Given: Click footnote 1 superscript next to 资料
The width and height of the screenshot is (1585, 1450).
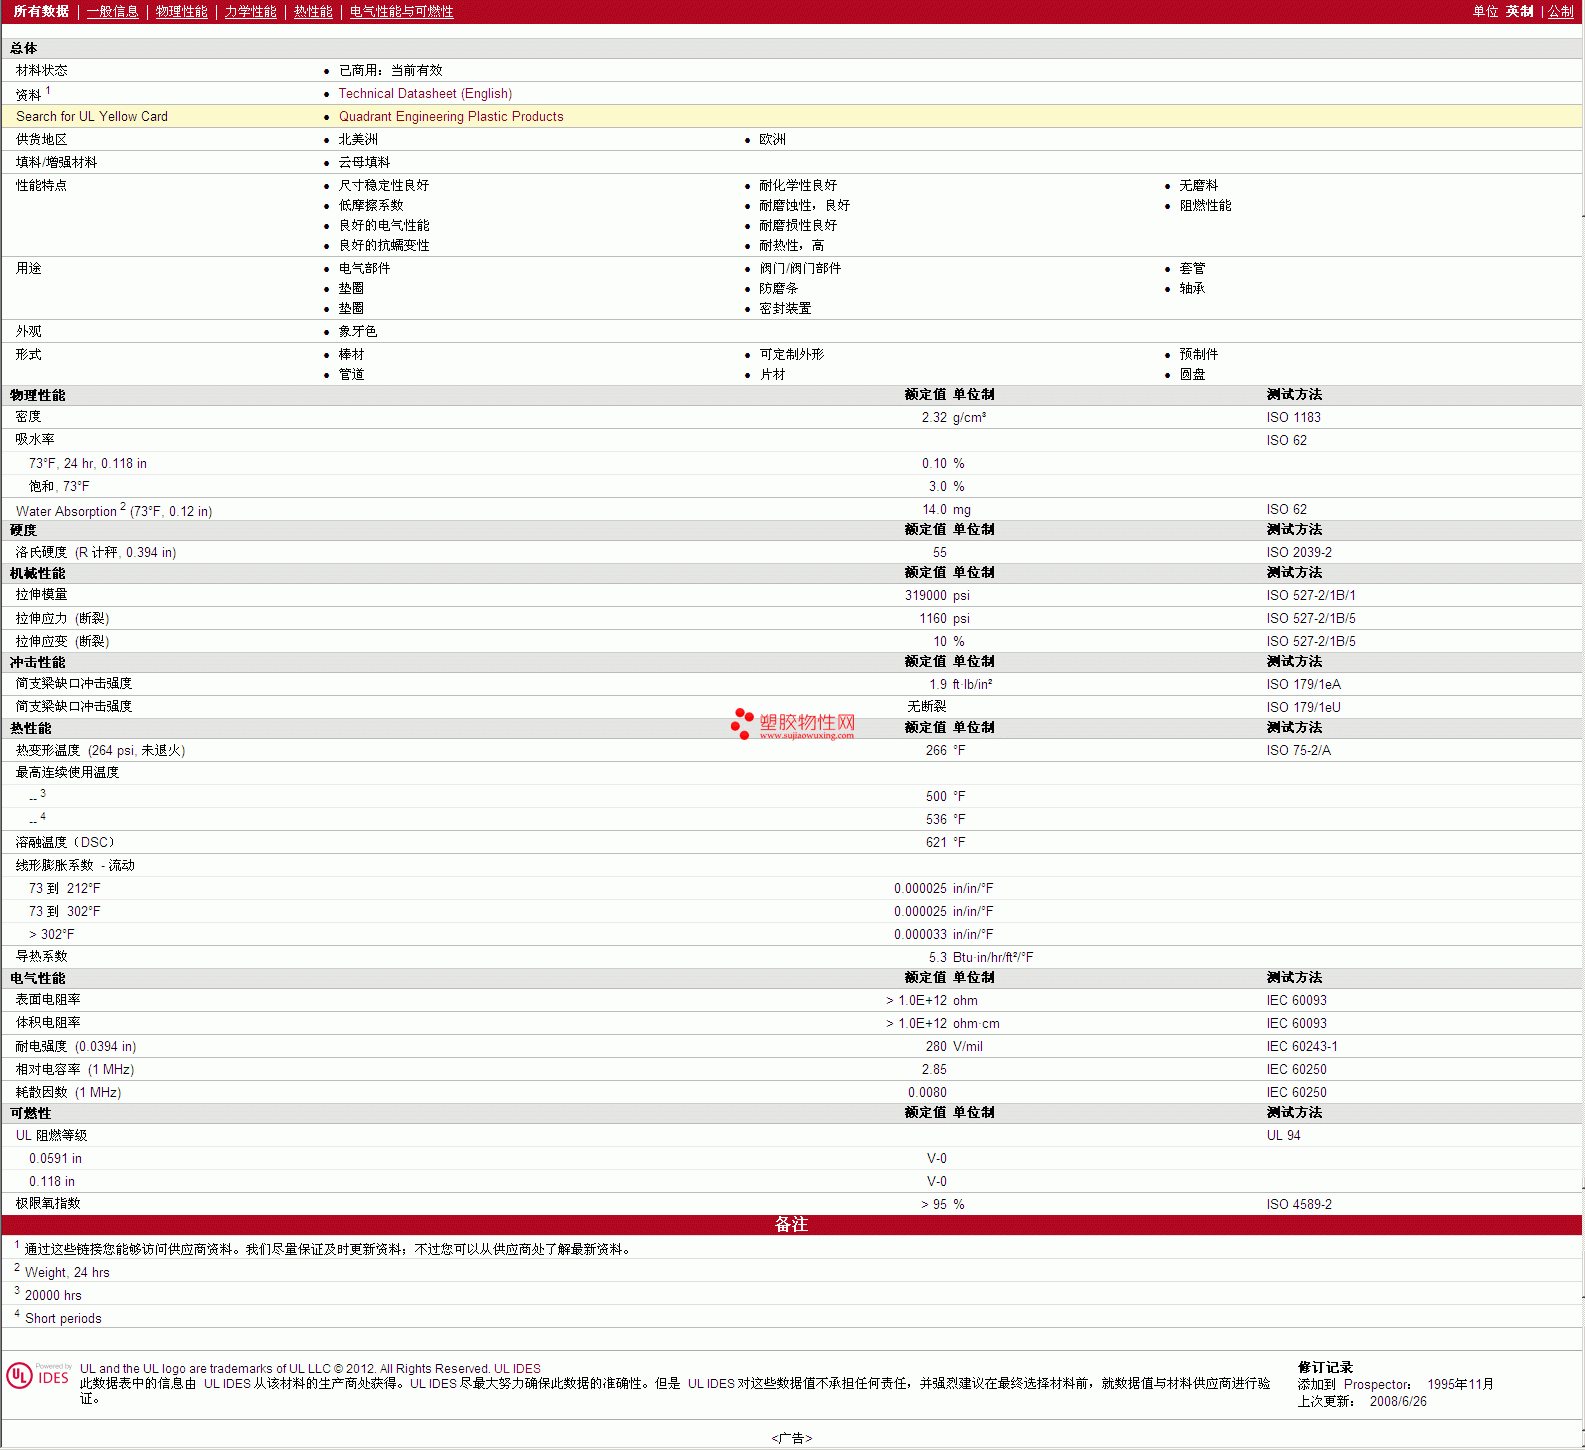Looking at the screenshot, I should [x=48, y=90].
